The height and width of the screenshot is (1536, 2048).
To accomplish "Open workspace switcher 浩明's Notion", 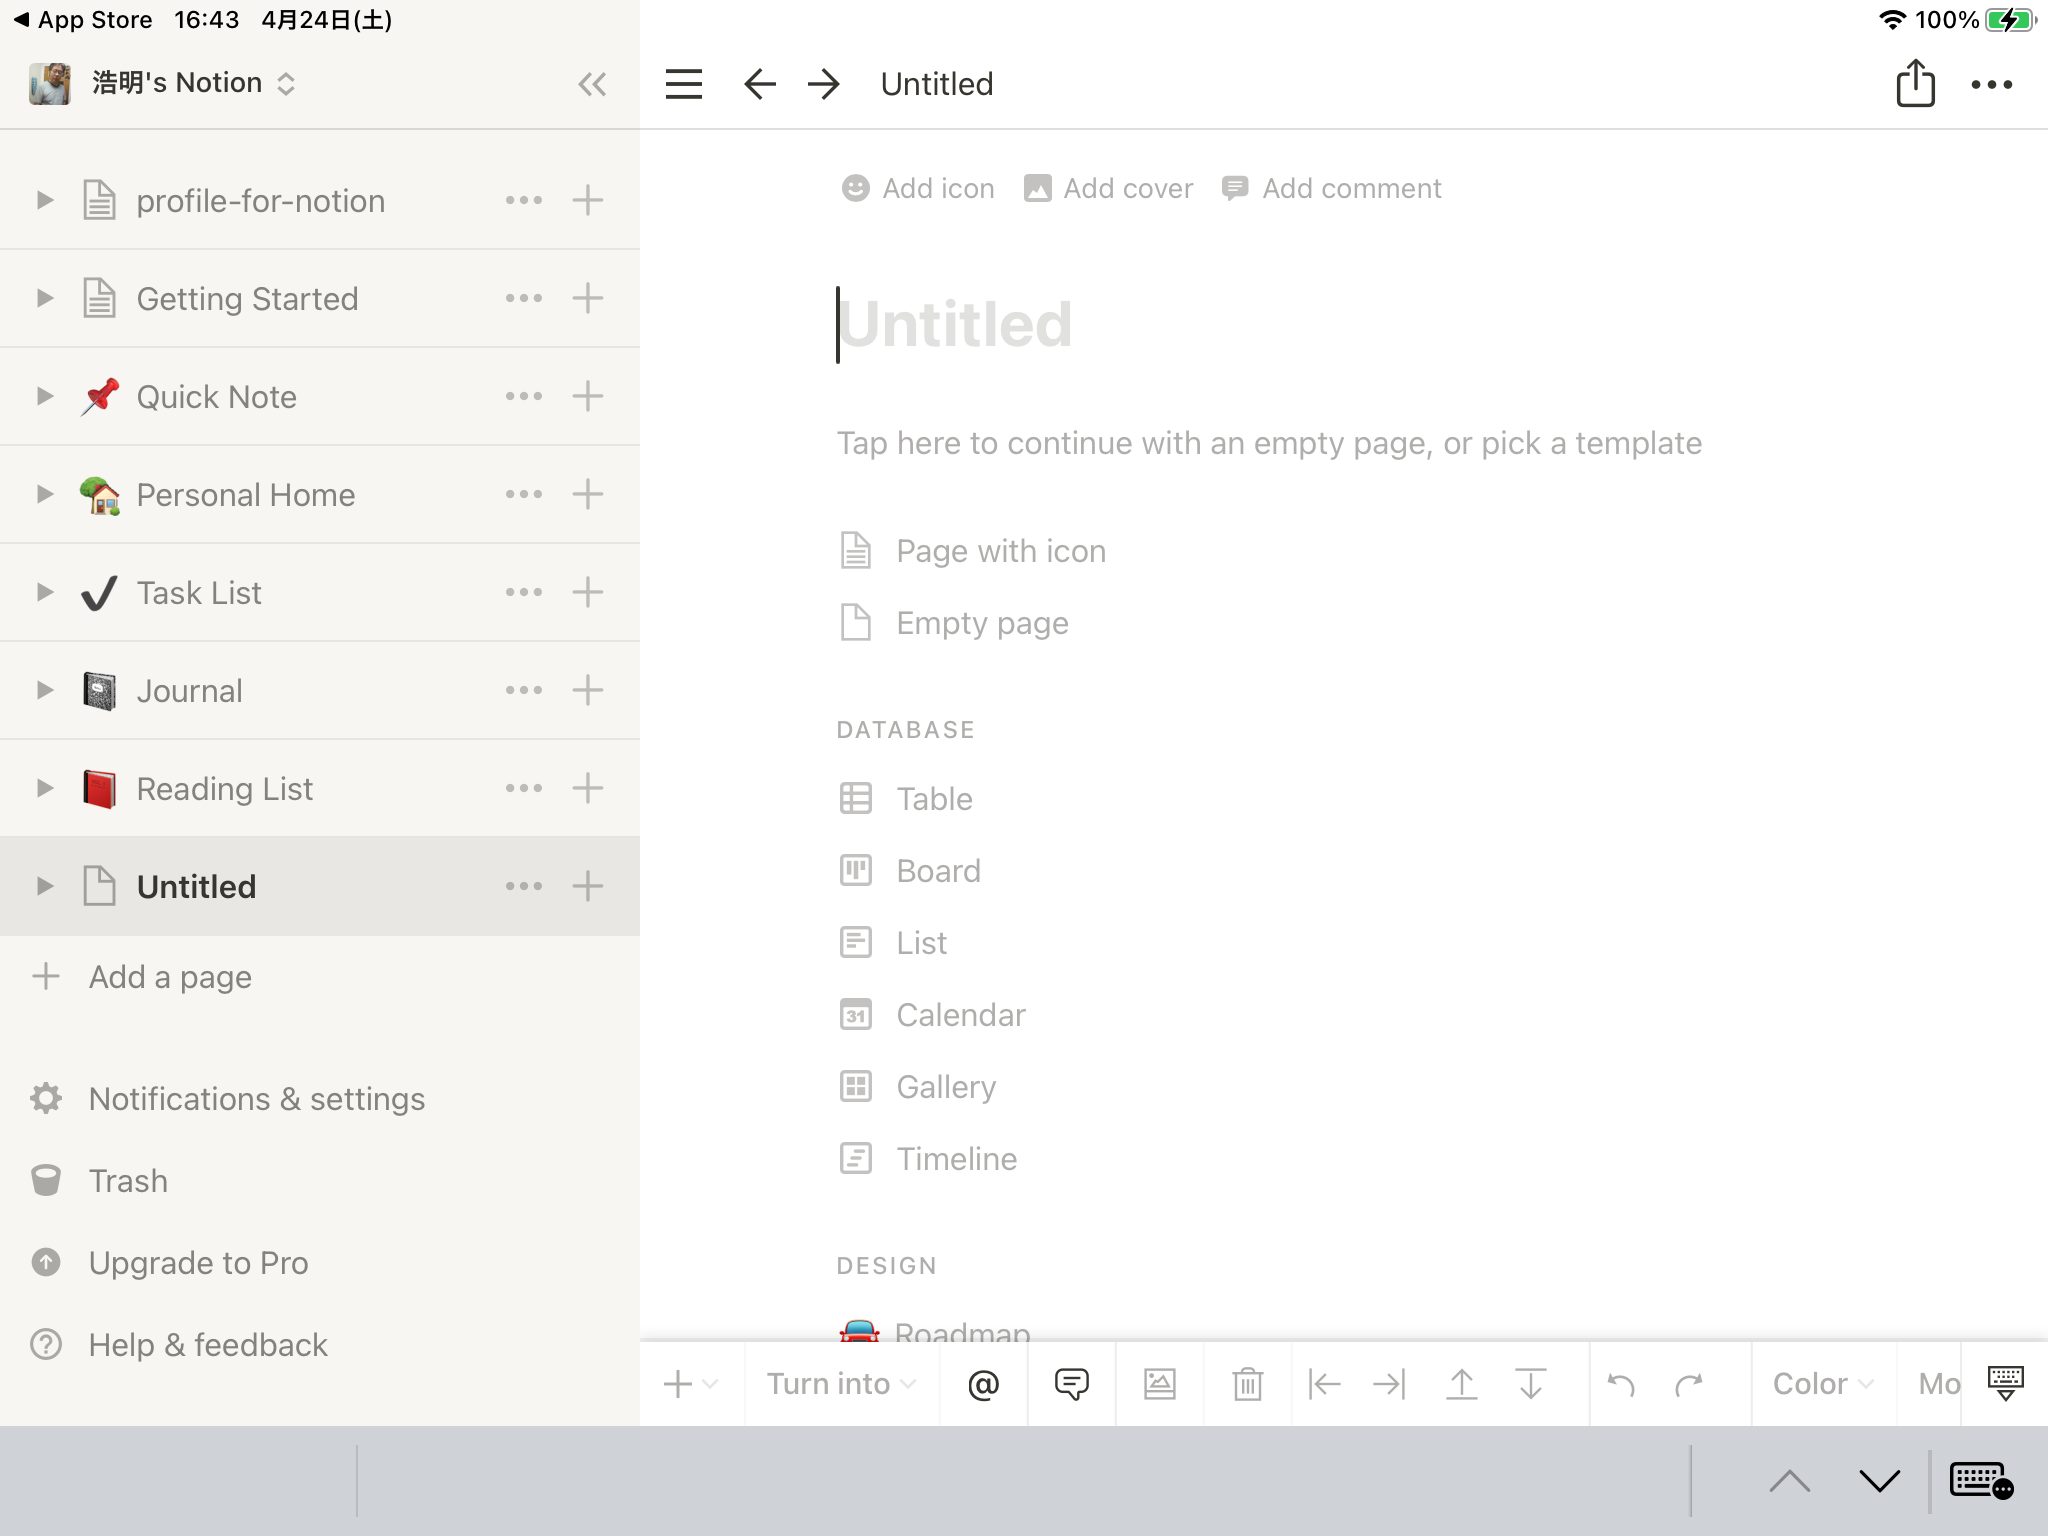I will click(164, 83).
